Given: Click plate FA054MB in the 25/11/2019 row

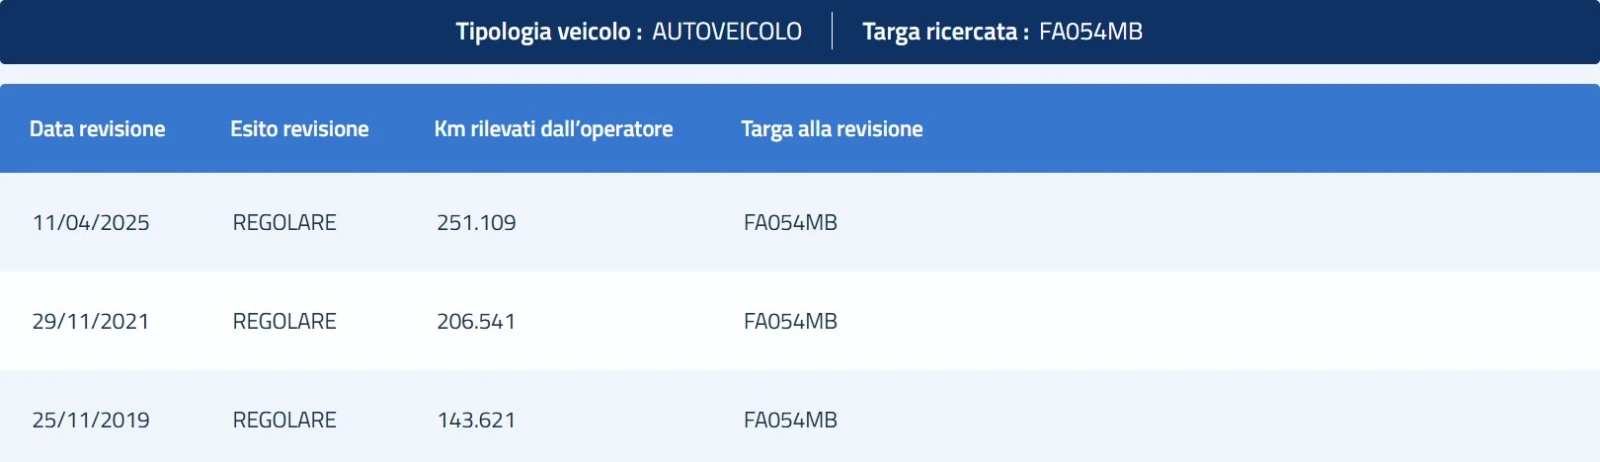Looking at the screenshot, I should [x=790, y=421].
